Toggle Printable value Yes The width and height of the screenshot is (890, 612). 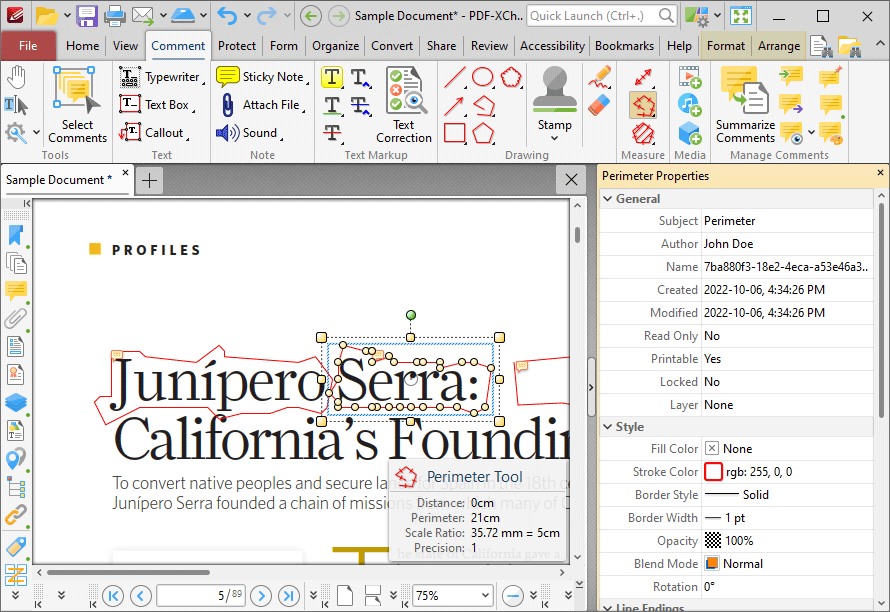(x=787, y=359)
